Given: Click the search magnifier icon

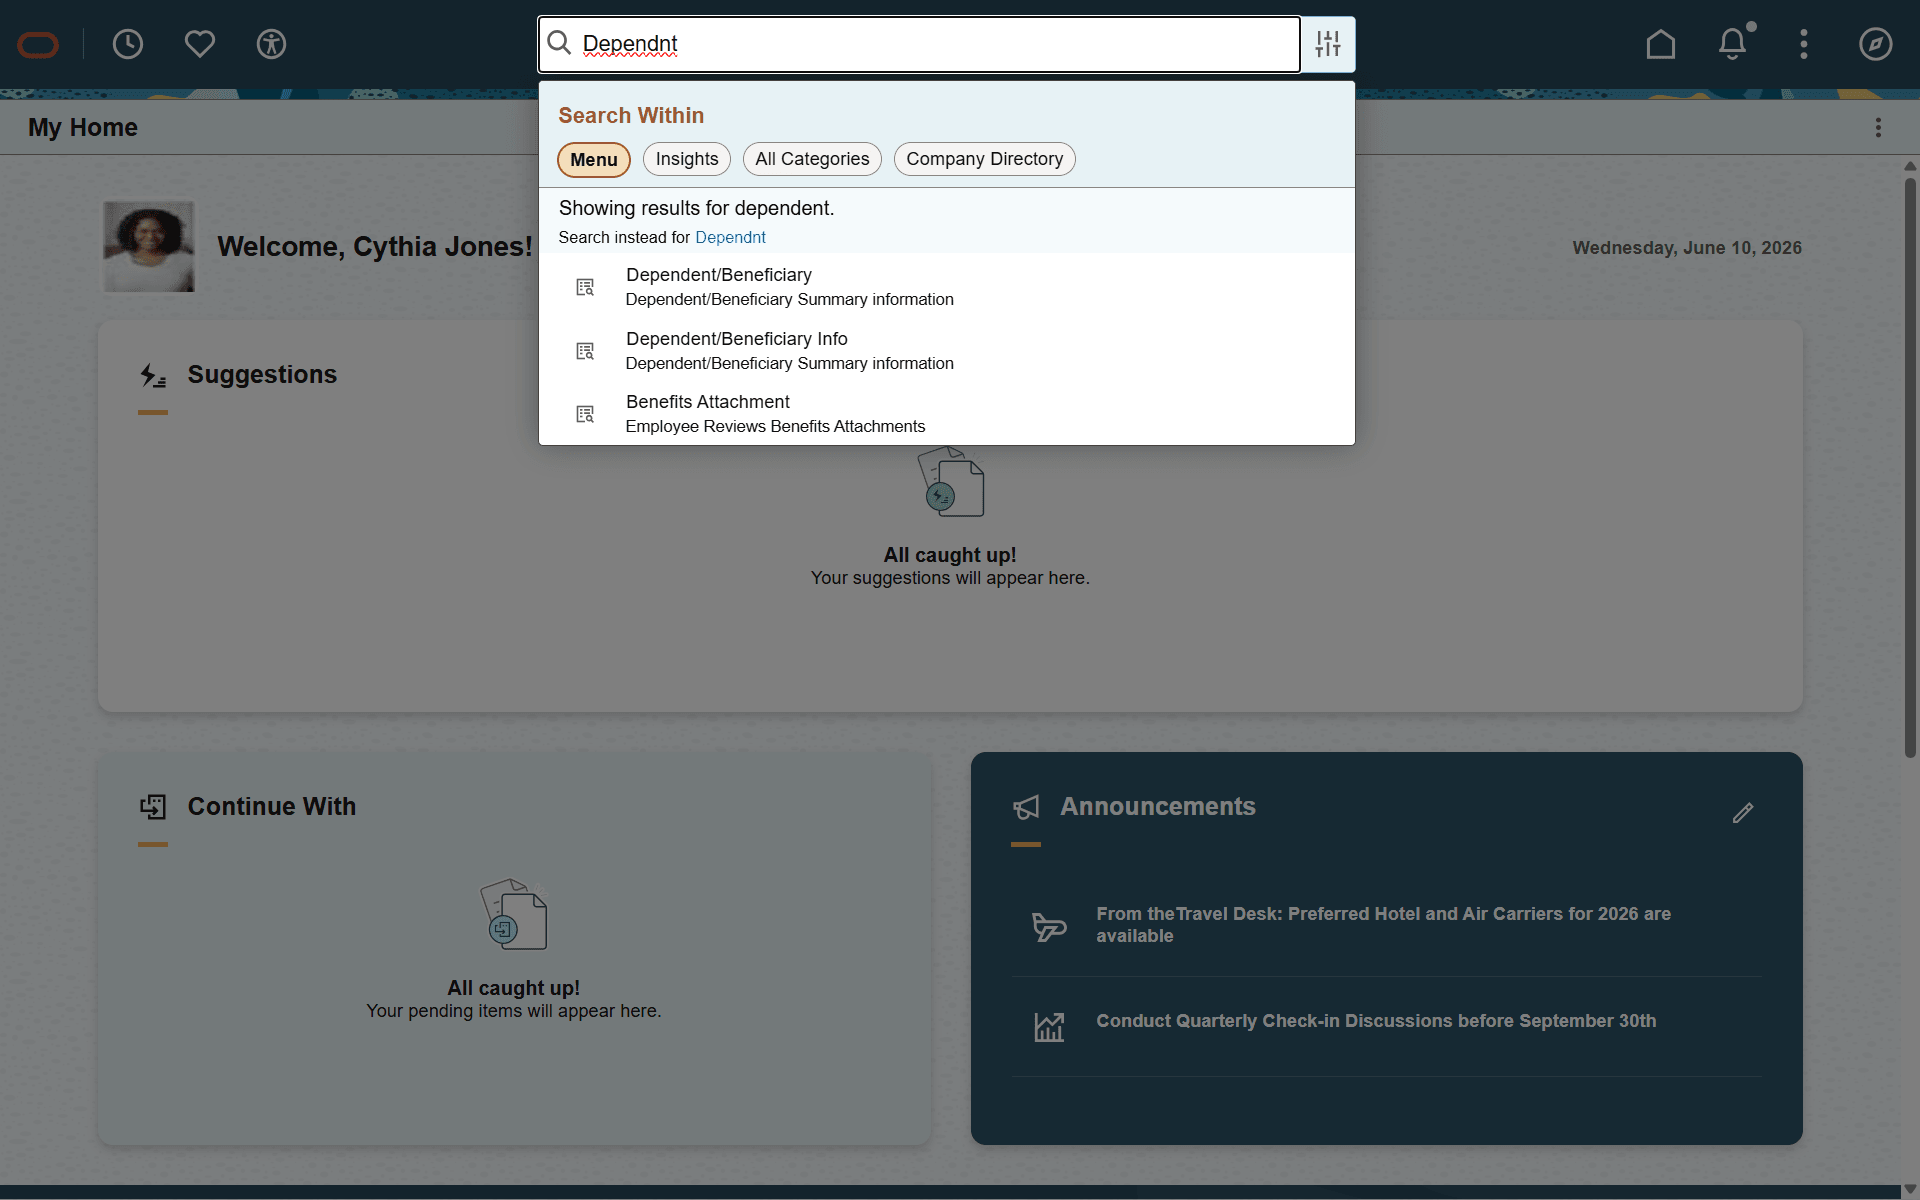Looking at the screenshot, I should coord(559,43).
